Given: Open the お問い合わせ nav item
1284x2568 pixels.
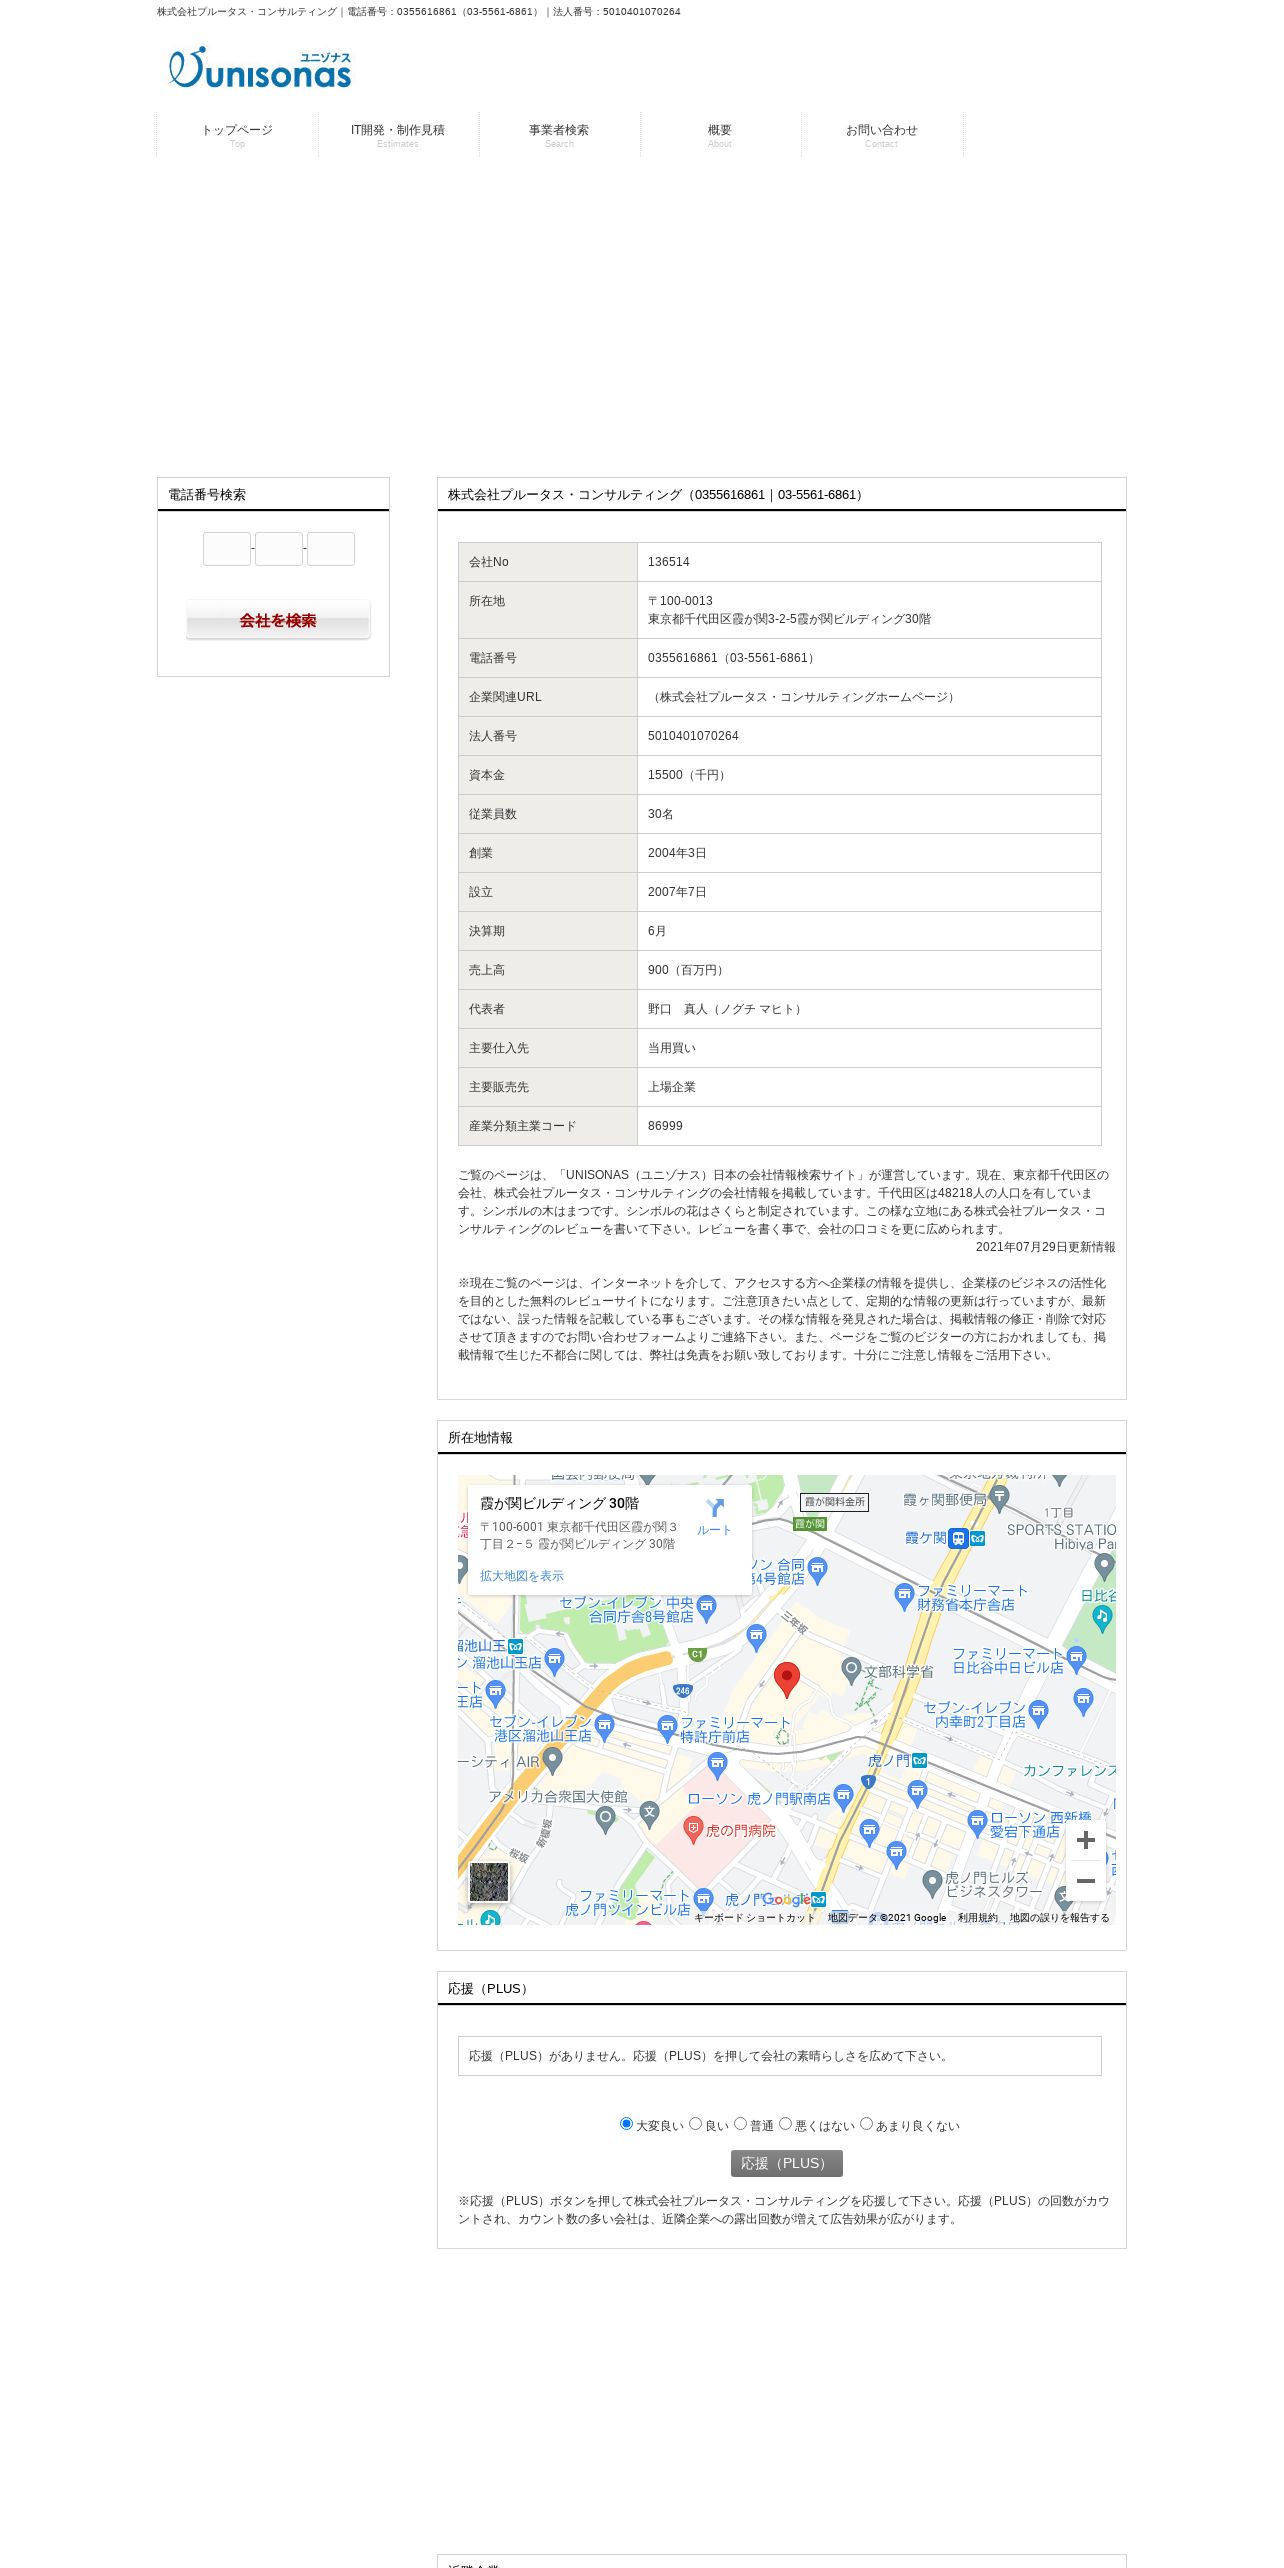Looking at the screenshot, I should click(881, 135).
